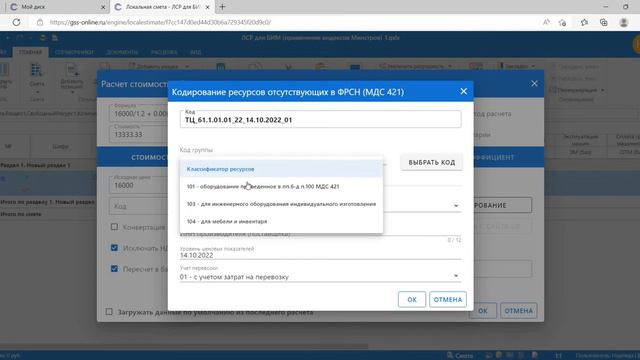Click the read aloud icon in address bar

[546, 22]
